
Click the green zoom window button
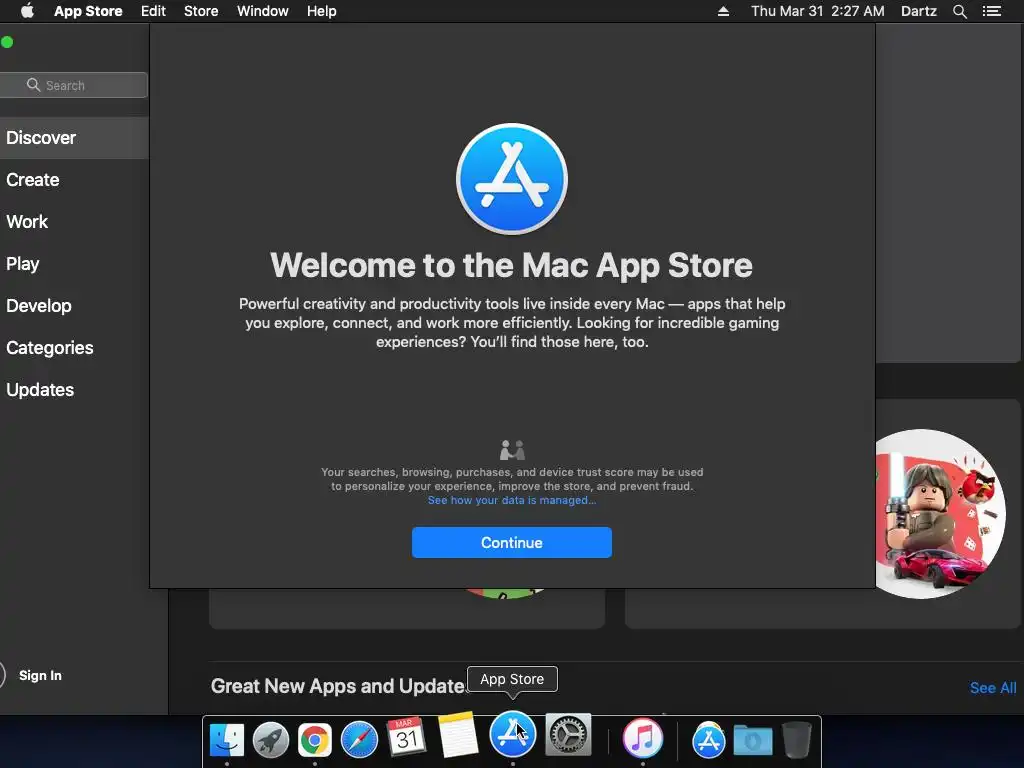coord(7,42)
